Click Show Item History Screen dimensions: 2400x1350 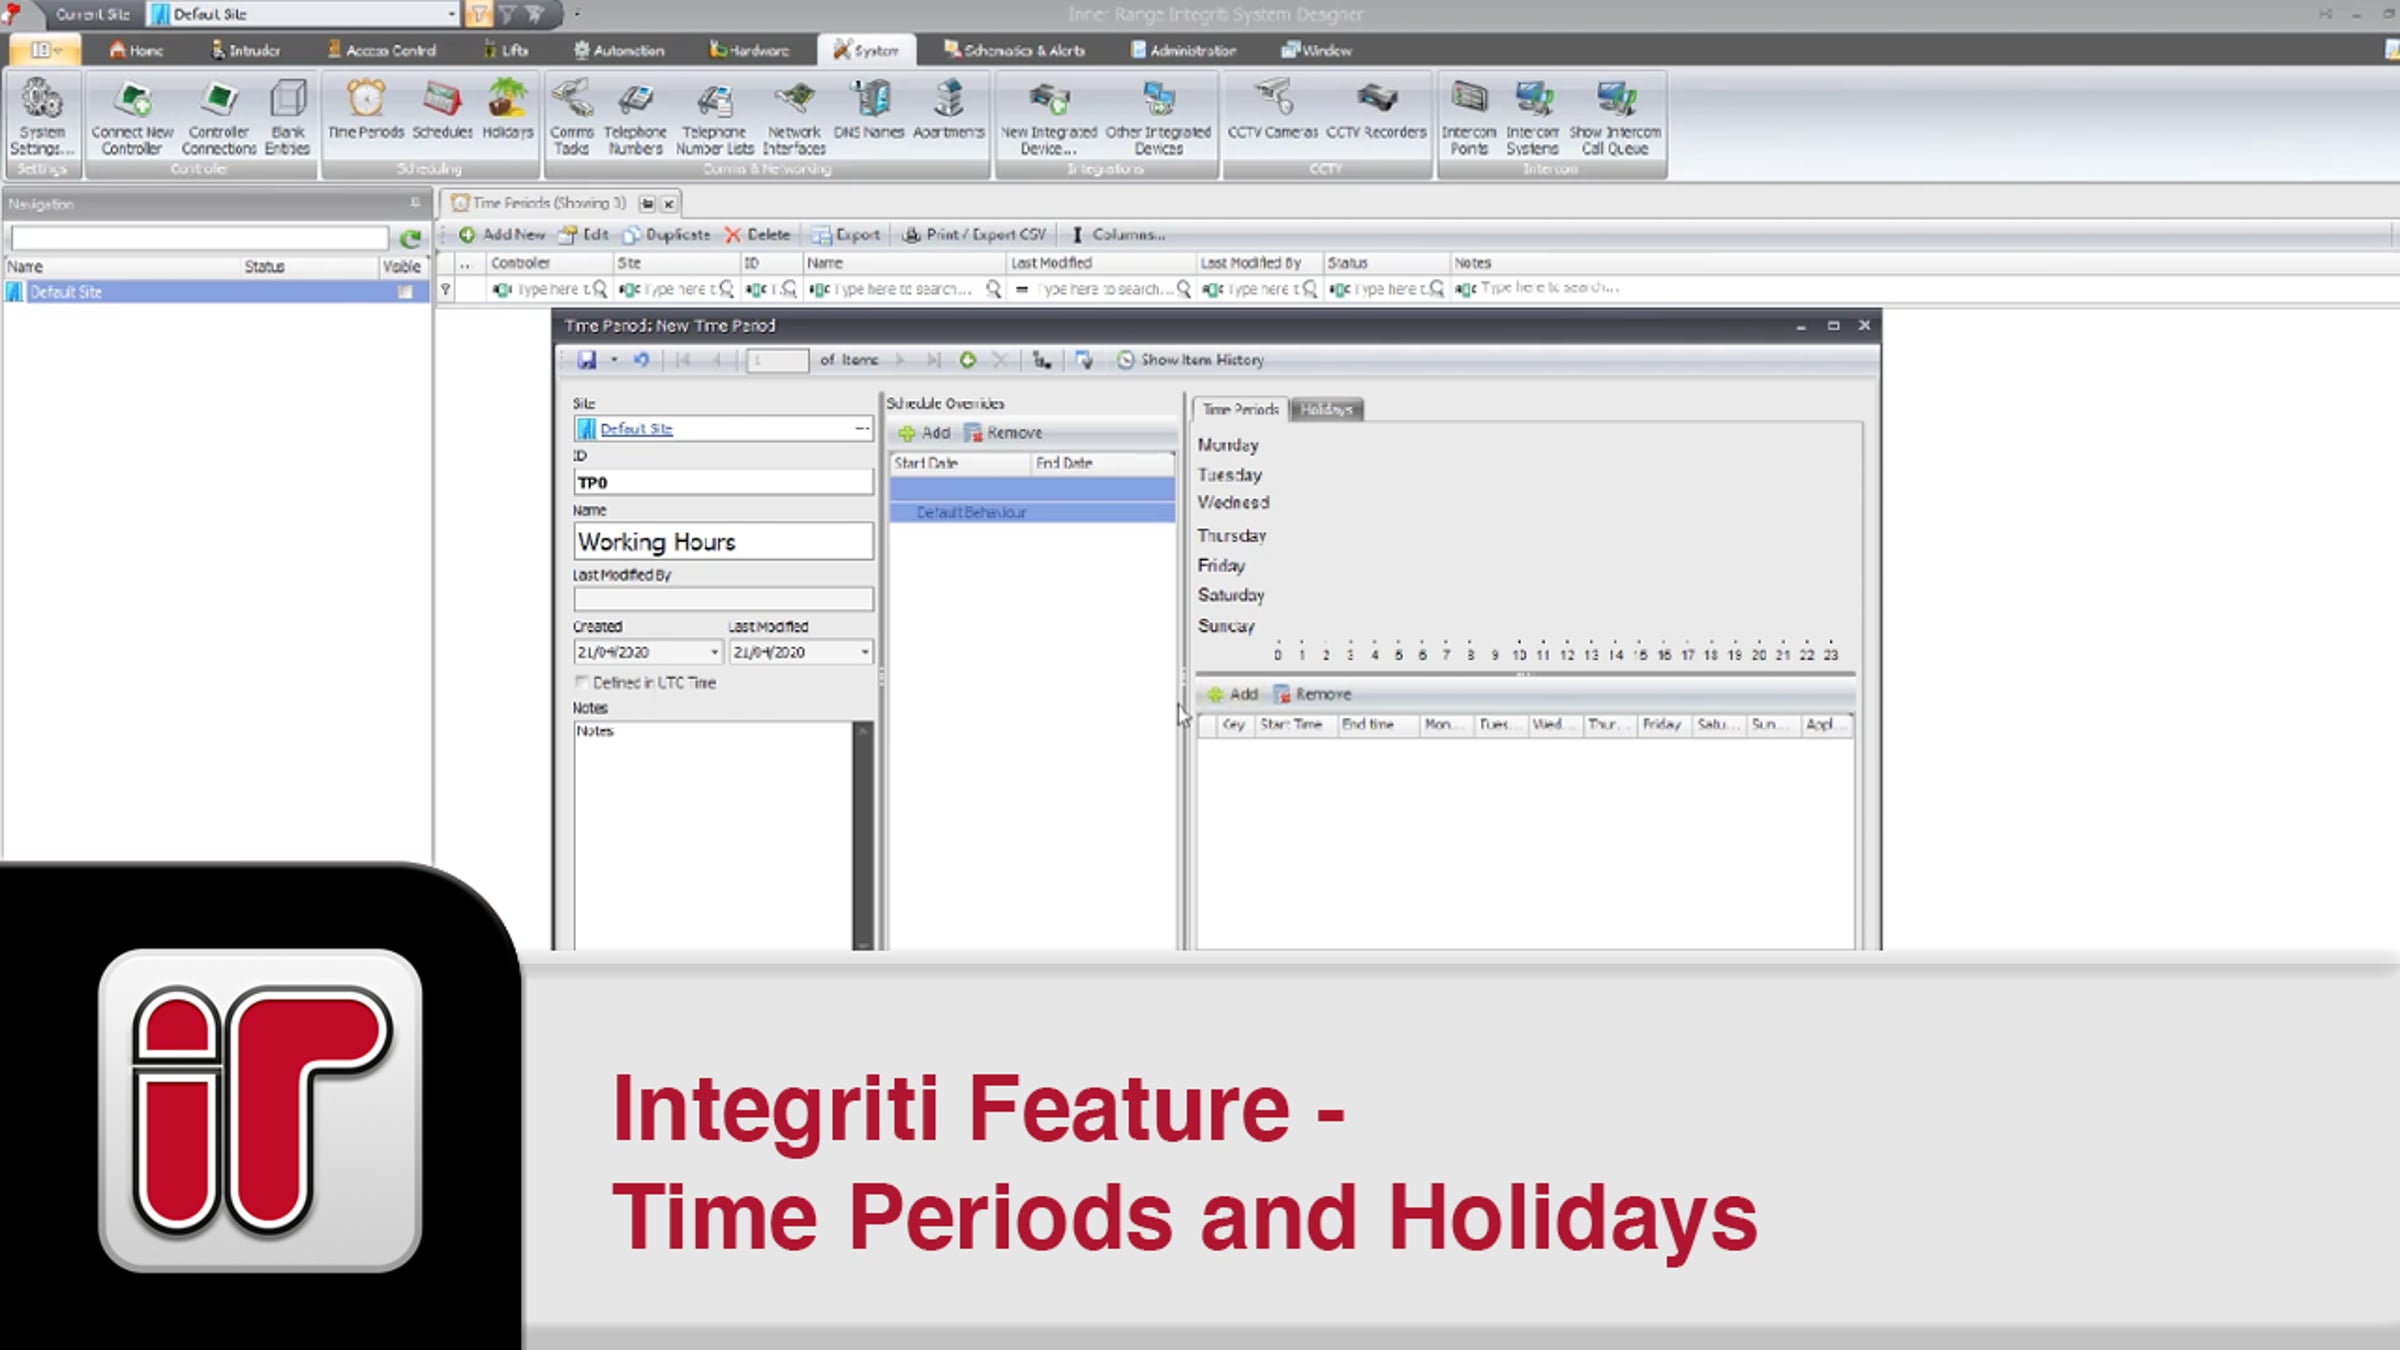1190,360
